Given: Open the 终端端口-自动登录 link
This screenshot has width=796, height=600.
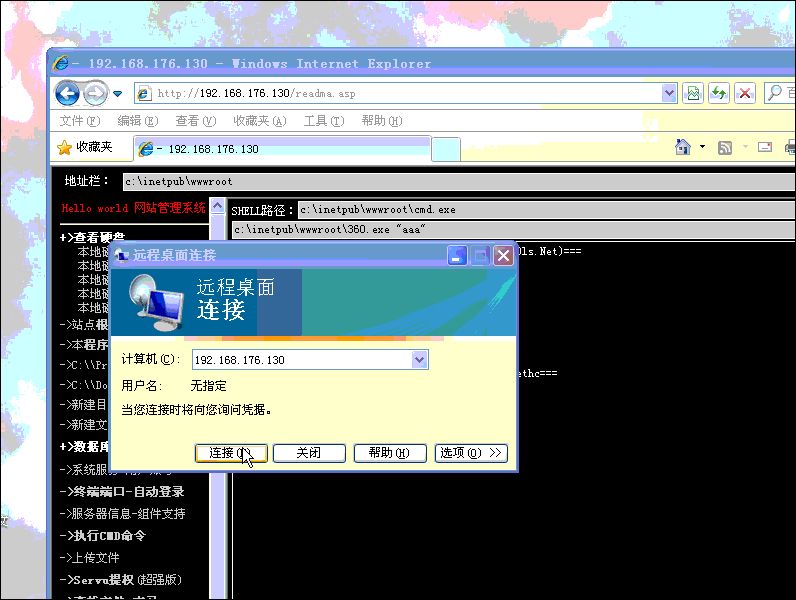Looking at the screenshot, I should 122,492.
